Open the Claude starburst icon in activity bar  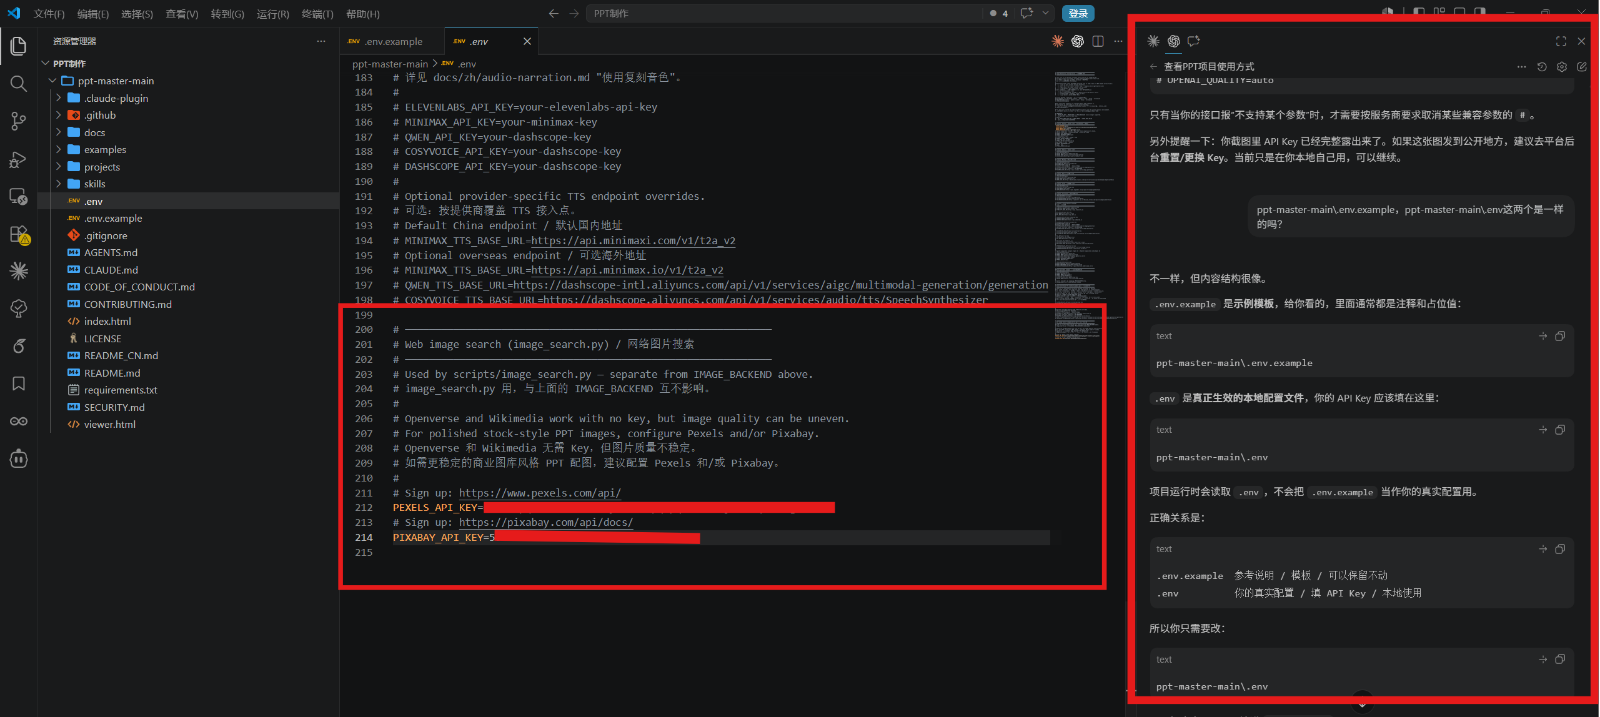(x=18, y=271)
